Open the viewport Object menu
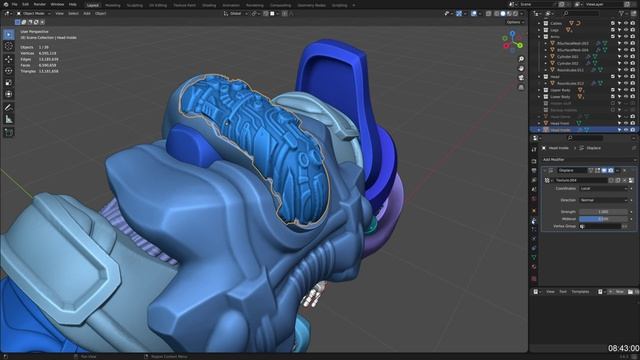Viewport: 640px width, 360px height. (x=100, y=13)
